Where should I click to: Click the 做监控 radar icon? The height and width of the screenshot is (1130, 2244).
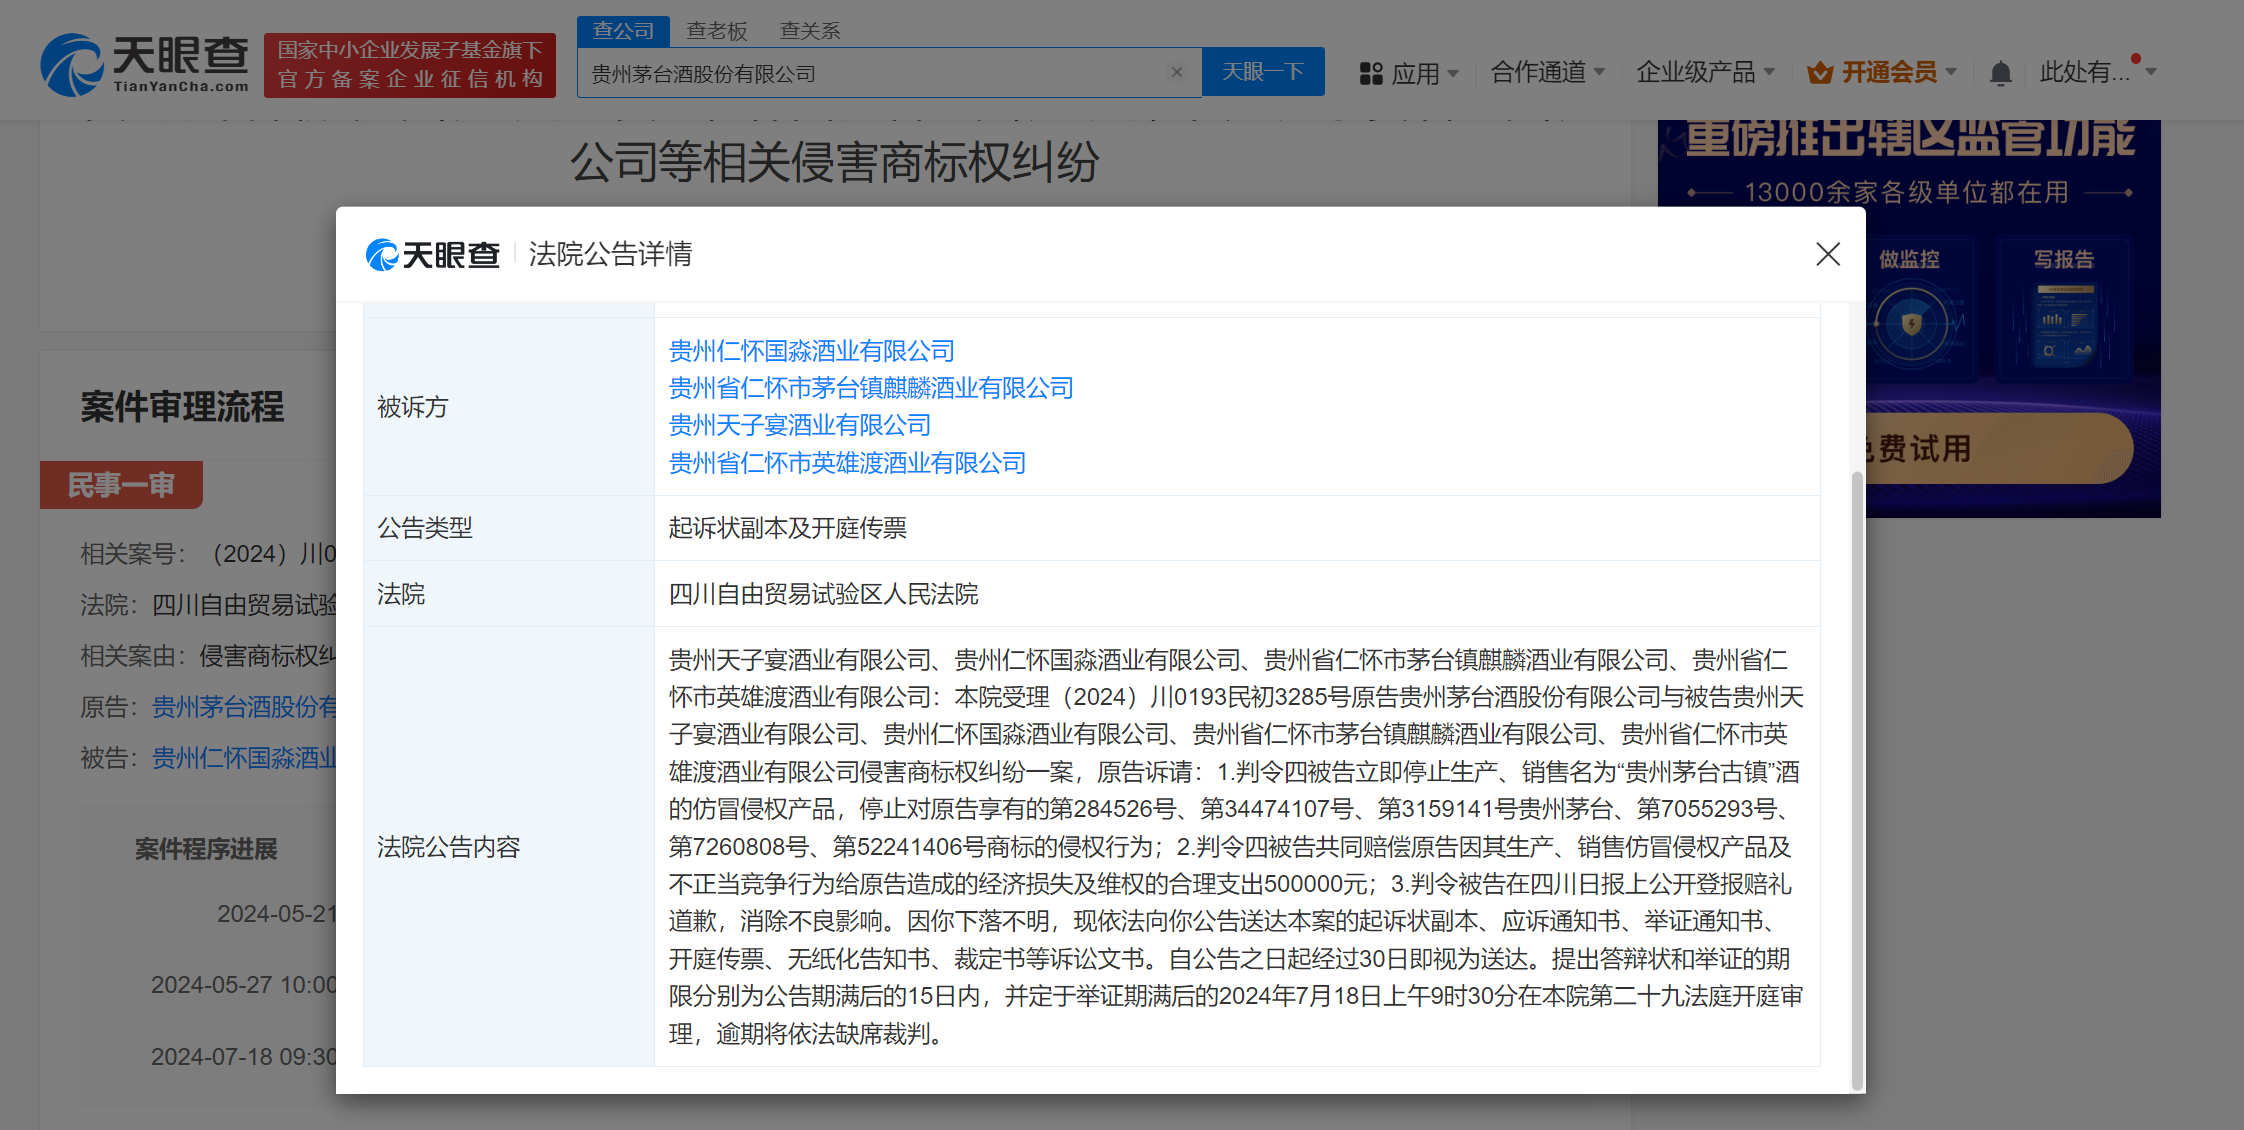[x=1910, y=324]
